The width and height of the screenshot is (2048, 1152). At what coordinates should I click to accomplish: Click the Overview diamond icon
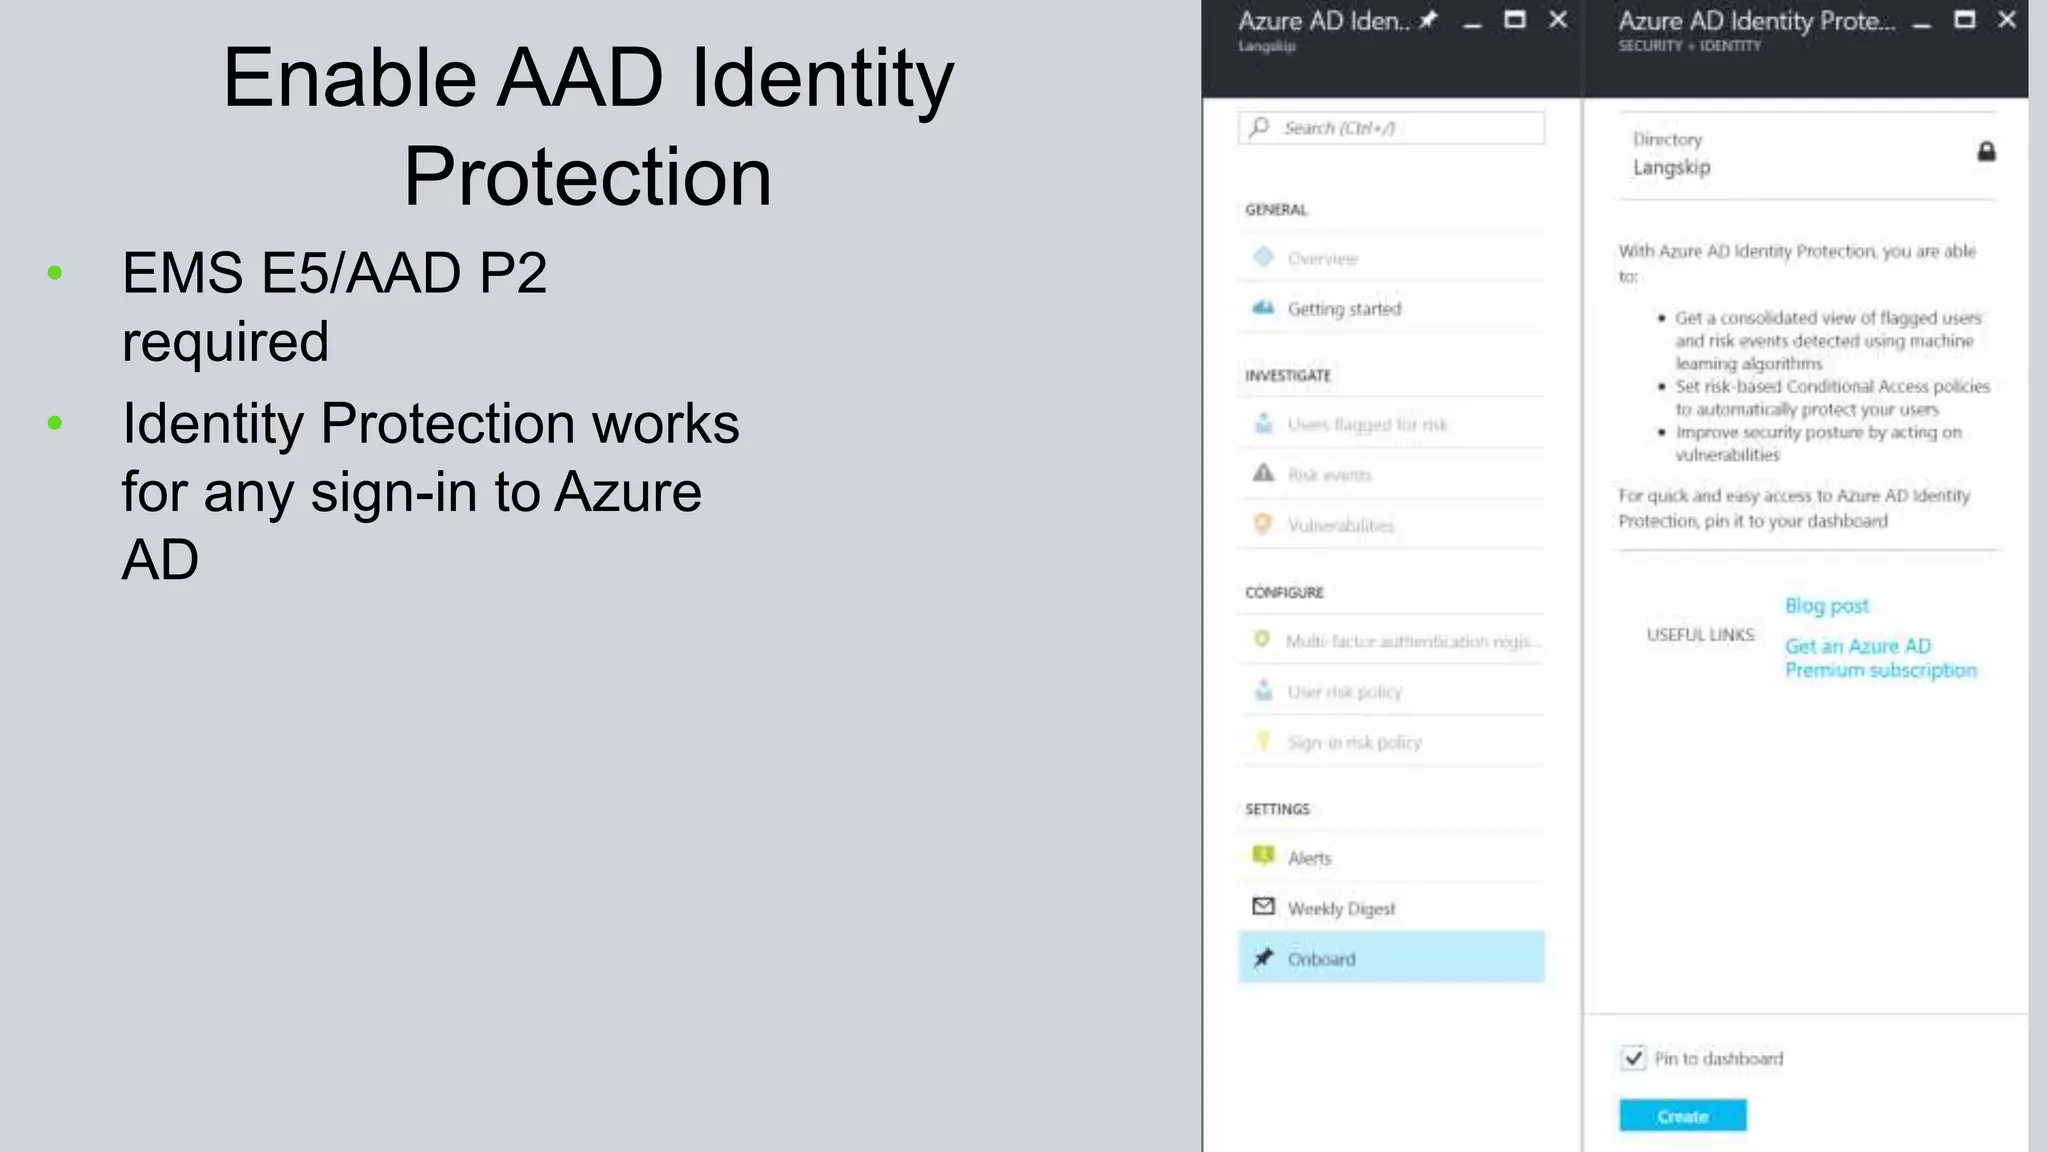1263,257
